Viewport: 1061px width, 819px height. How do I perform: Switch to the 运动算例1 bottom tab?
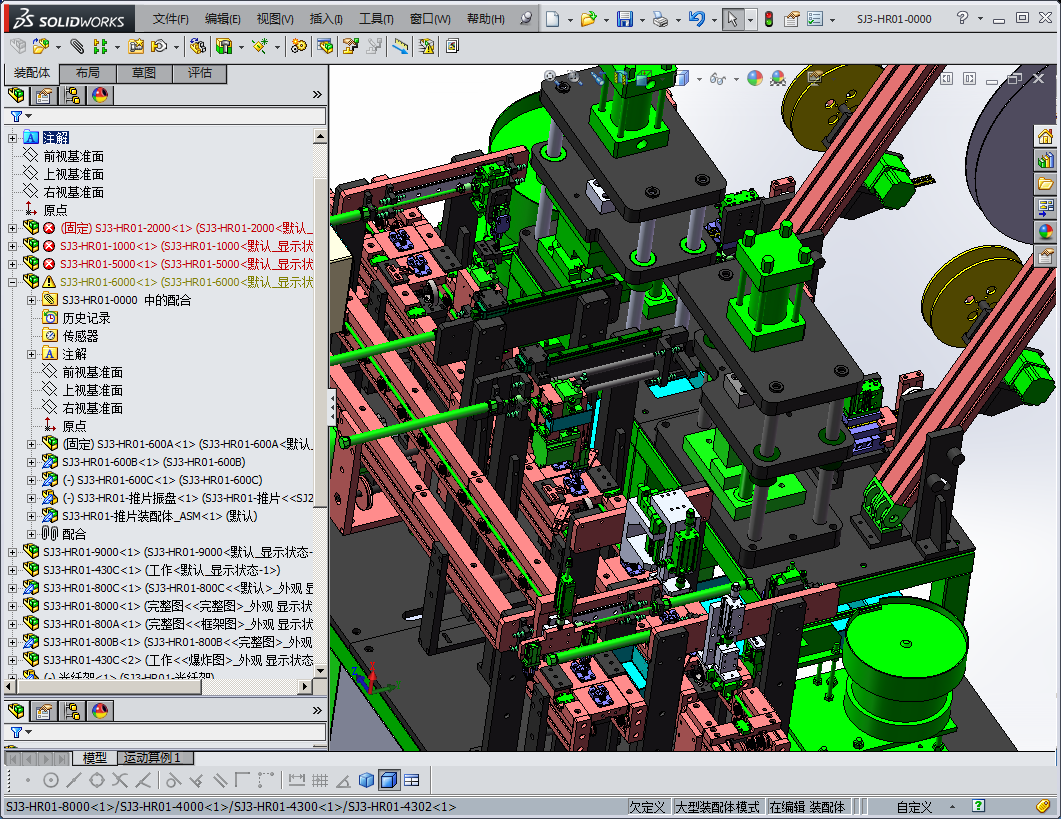point(150,758)
